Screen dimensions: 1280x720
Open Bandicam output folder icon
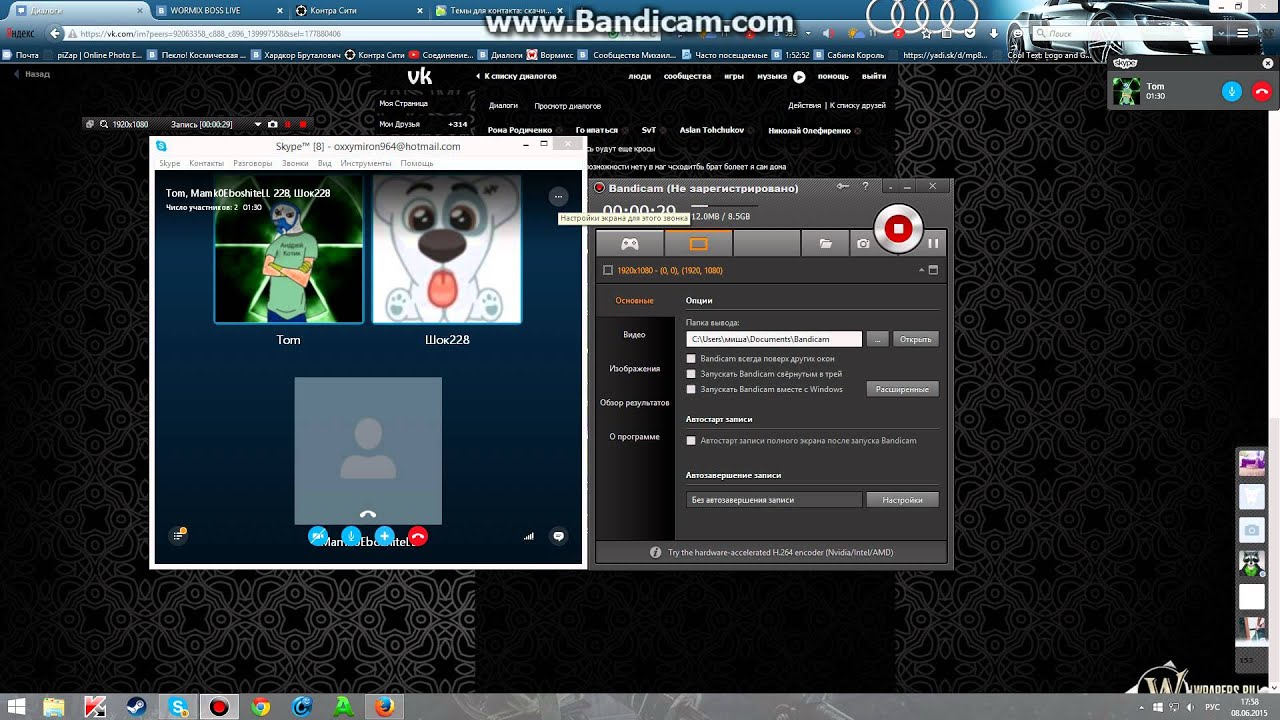coord(825,243)
